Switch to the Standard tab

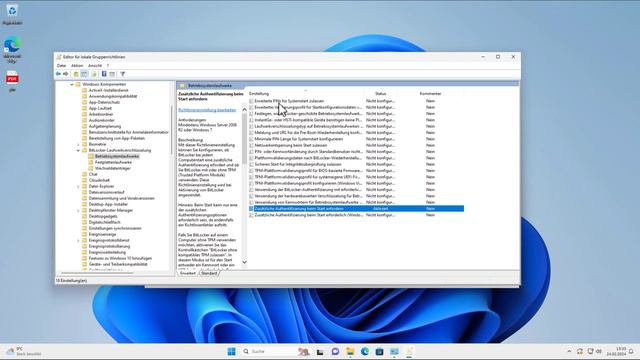coord(209,273)
